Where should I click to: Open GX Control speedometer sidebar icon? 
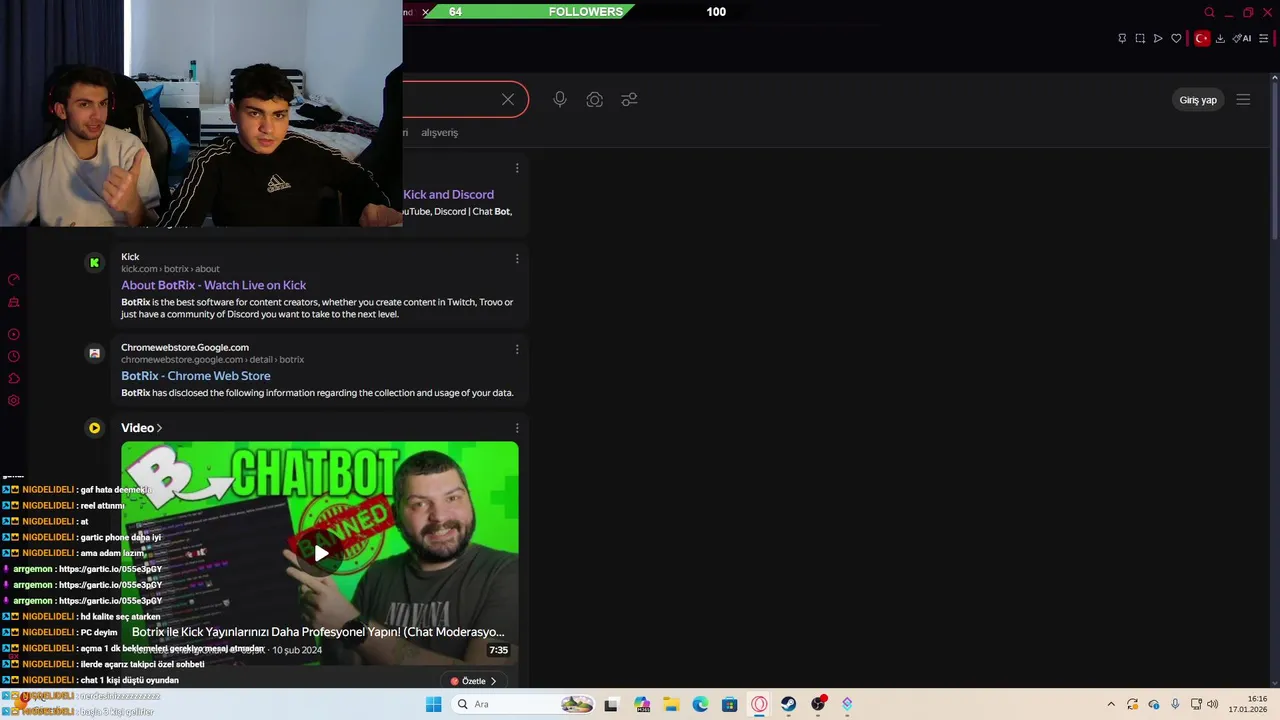tap(14, 280)
